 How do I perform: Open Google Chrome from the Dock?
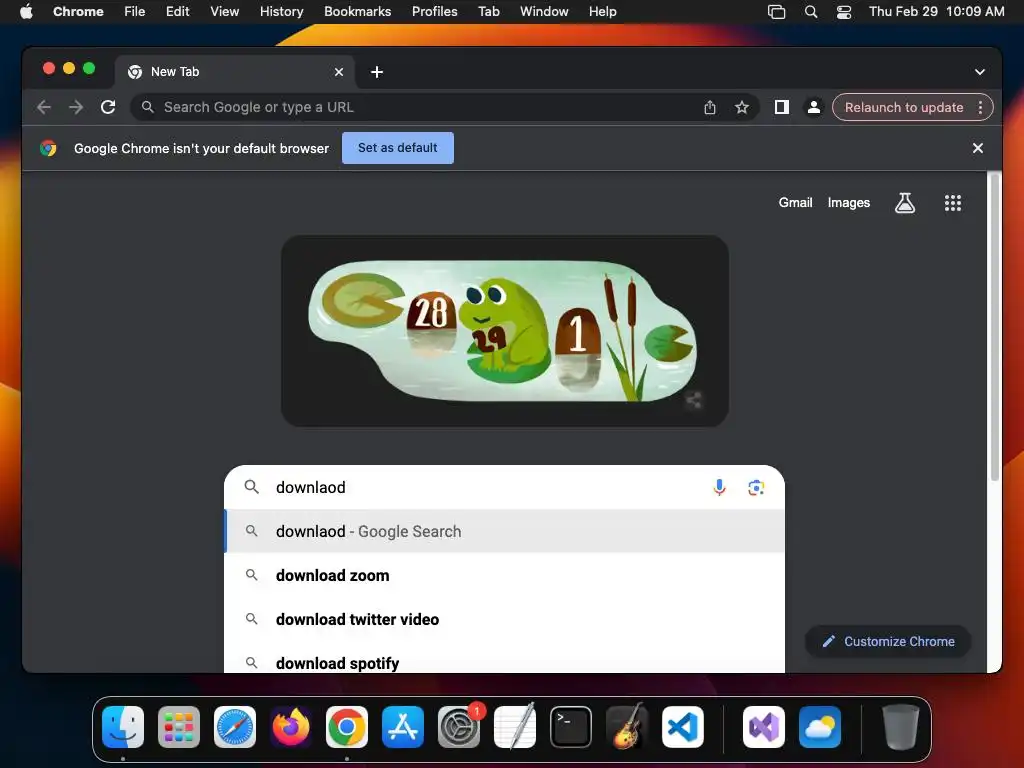point(347,727)
